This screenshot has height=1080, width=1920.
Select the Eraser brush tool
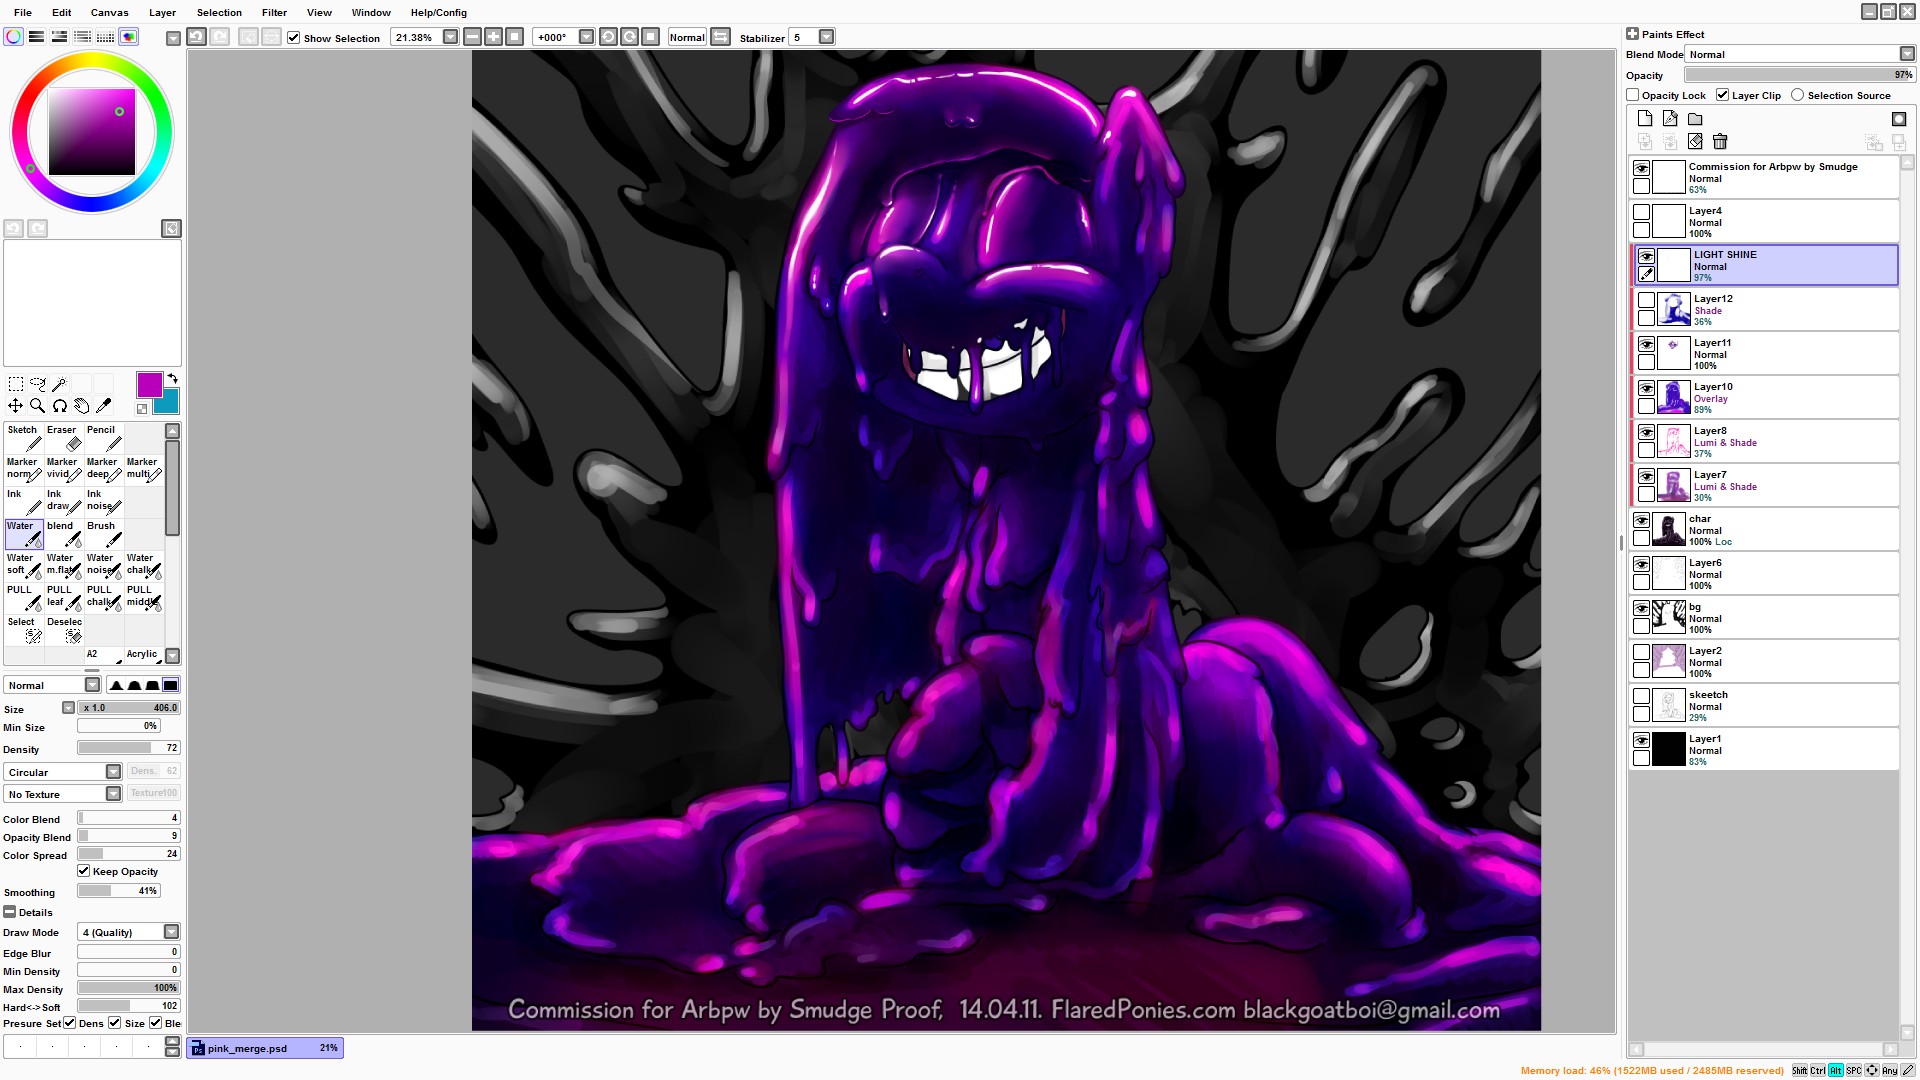(64, 437)
